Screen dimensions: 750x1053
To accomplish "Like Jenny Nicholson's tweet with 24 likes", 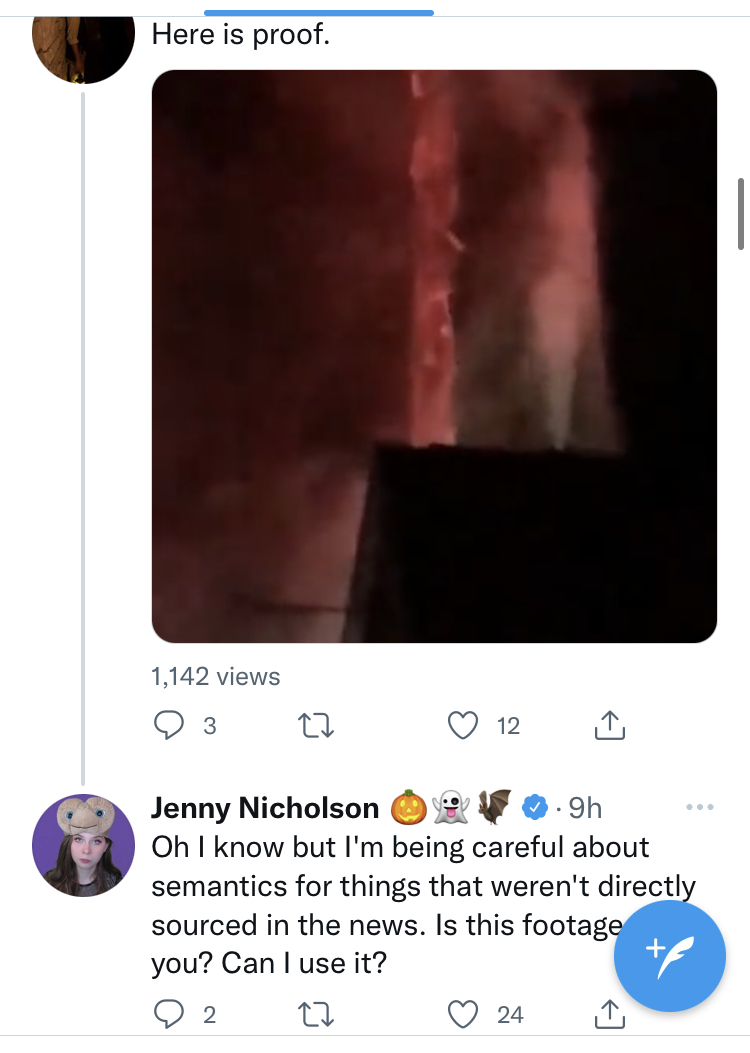I will click(463, 1014).
